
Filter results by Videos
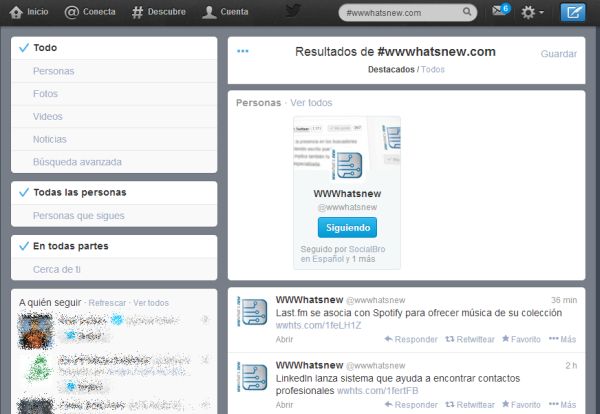click(114, 116)
